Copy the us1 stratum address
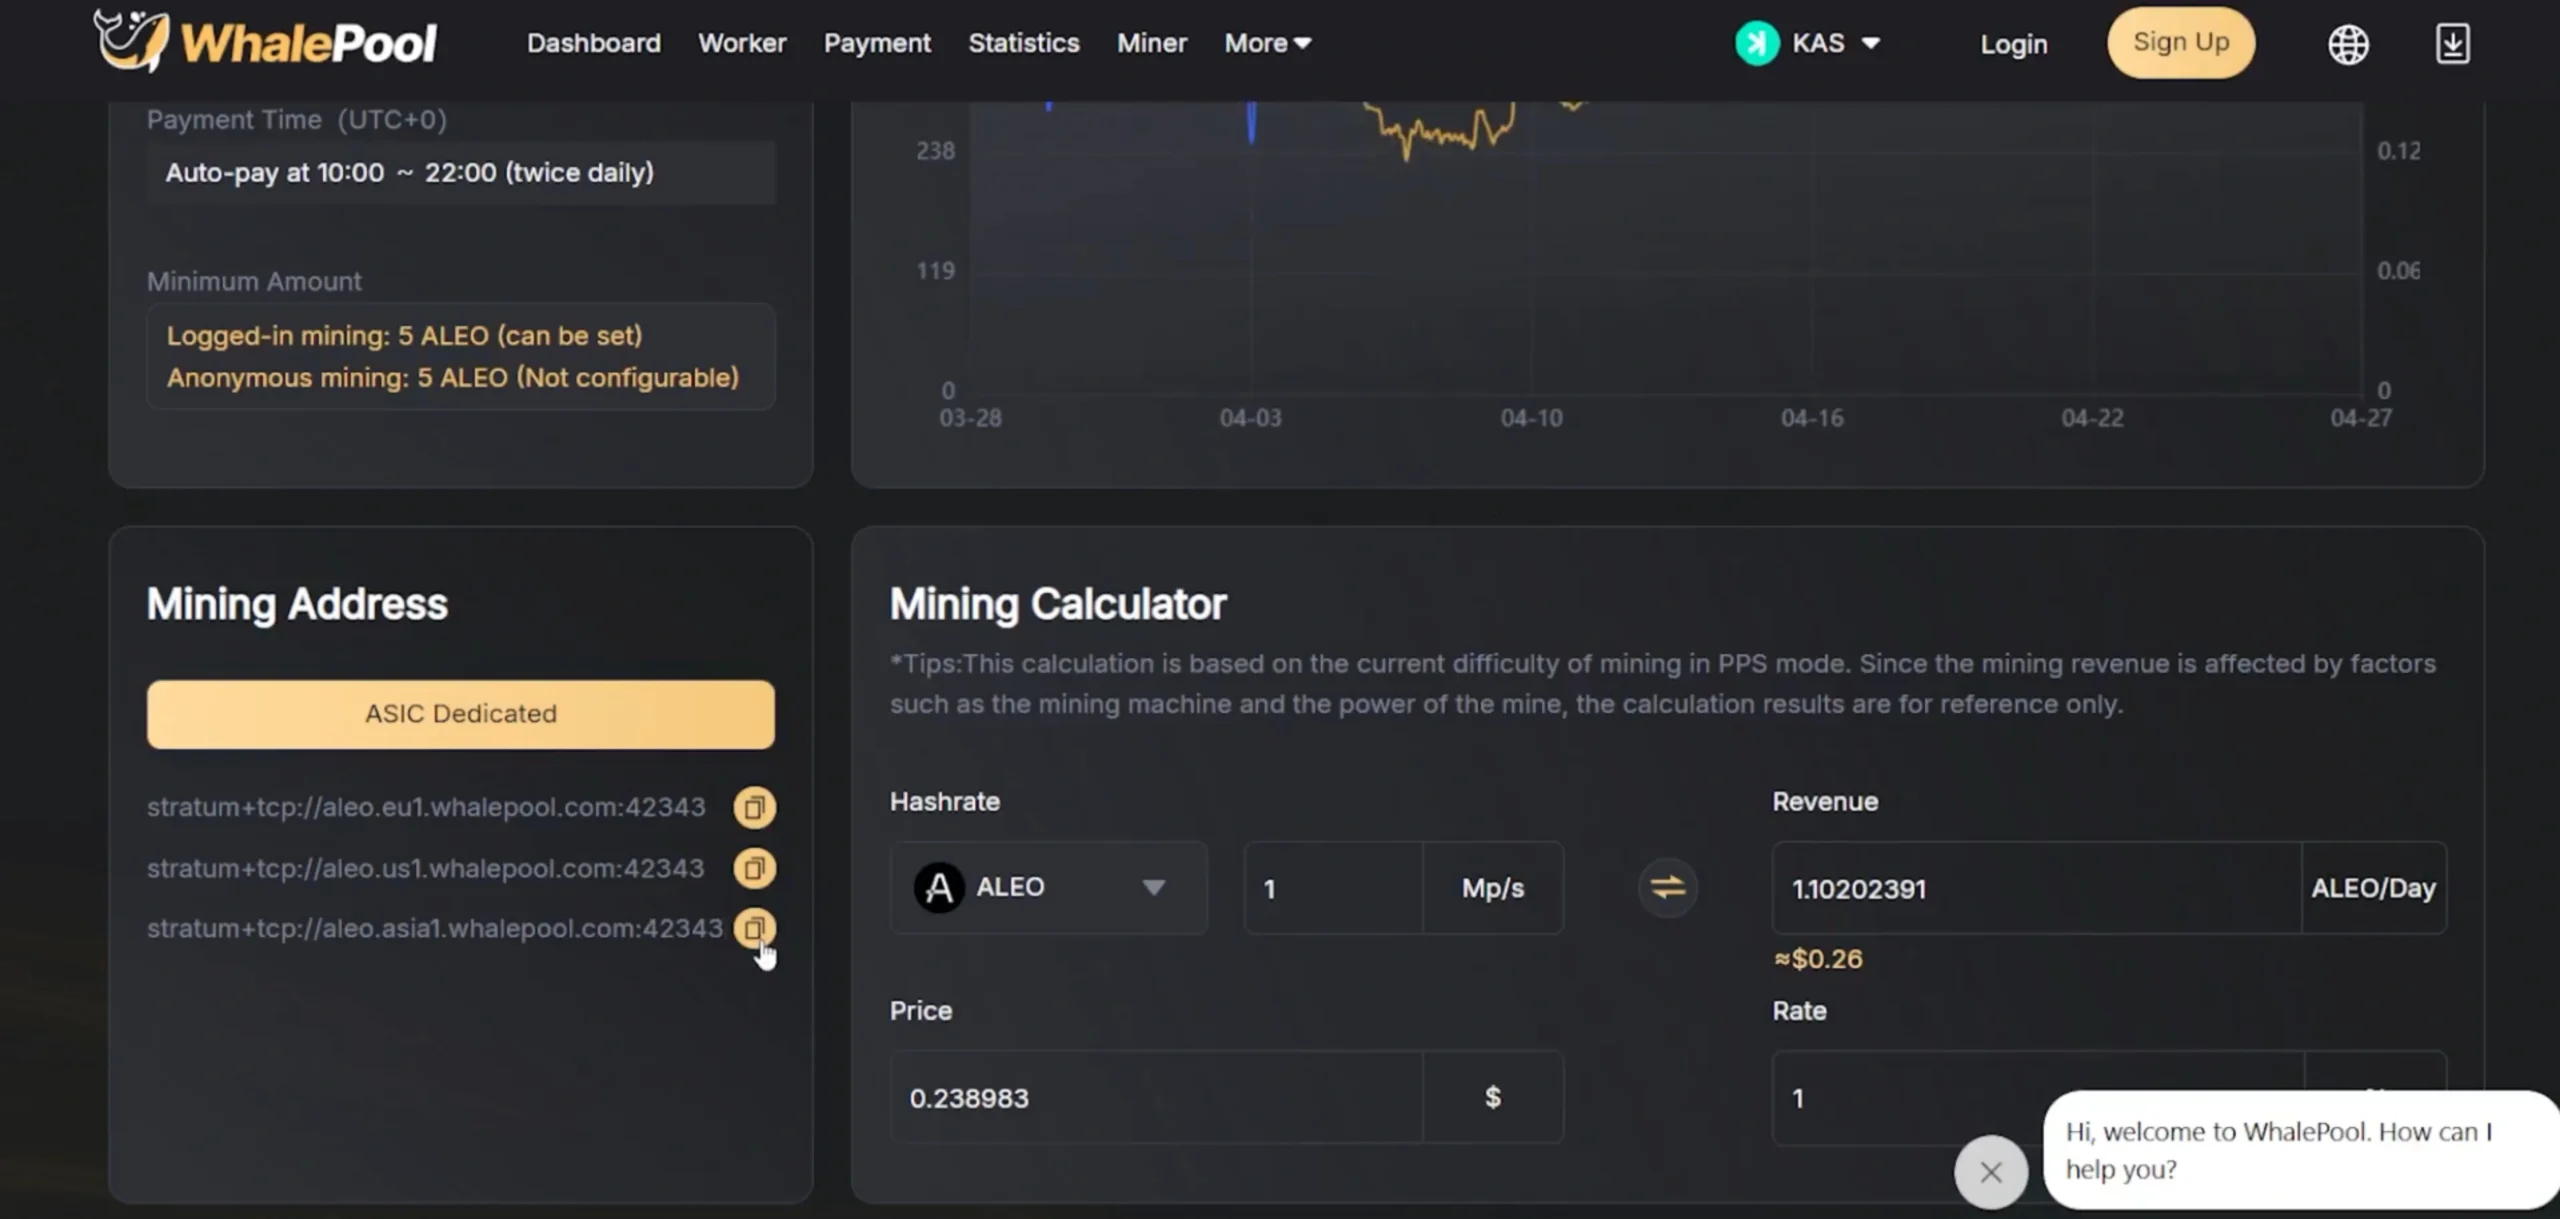The width and height of the screenshot is (2560, 1219). point(754,868)
